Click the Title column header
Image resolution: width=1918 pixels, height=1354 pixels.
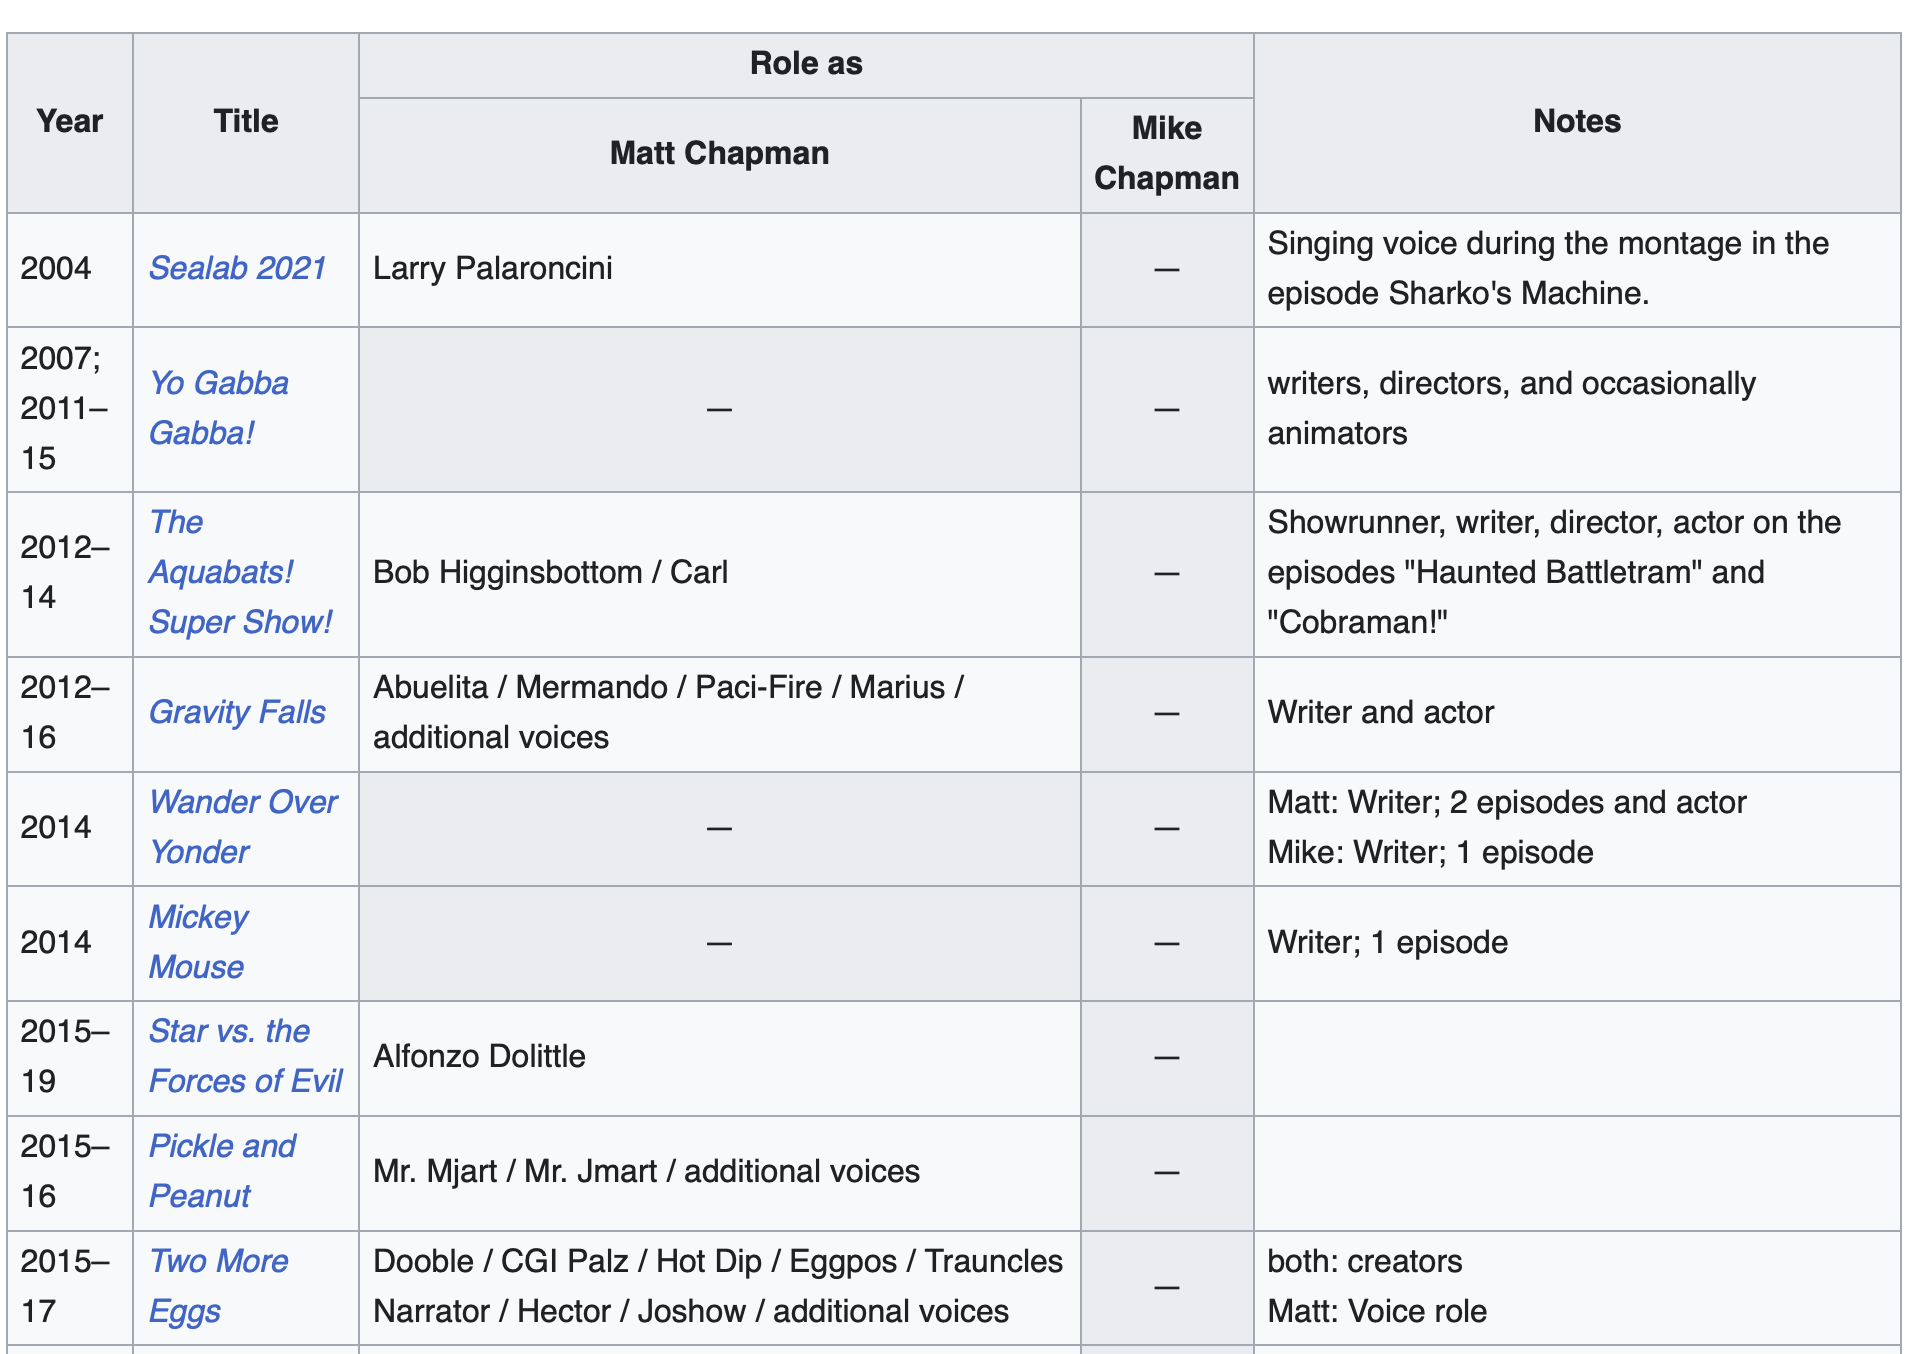(246, 121)
